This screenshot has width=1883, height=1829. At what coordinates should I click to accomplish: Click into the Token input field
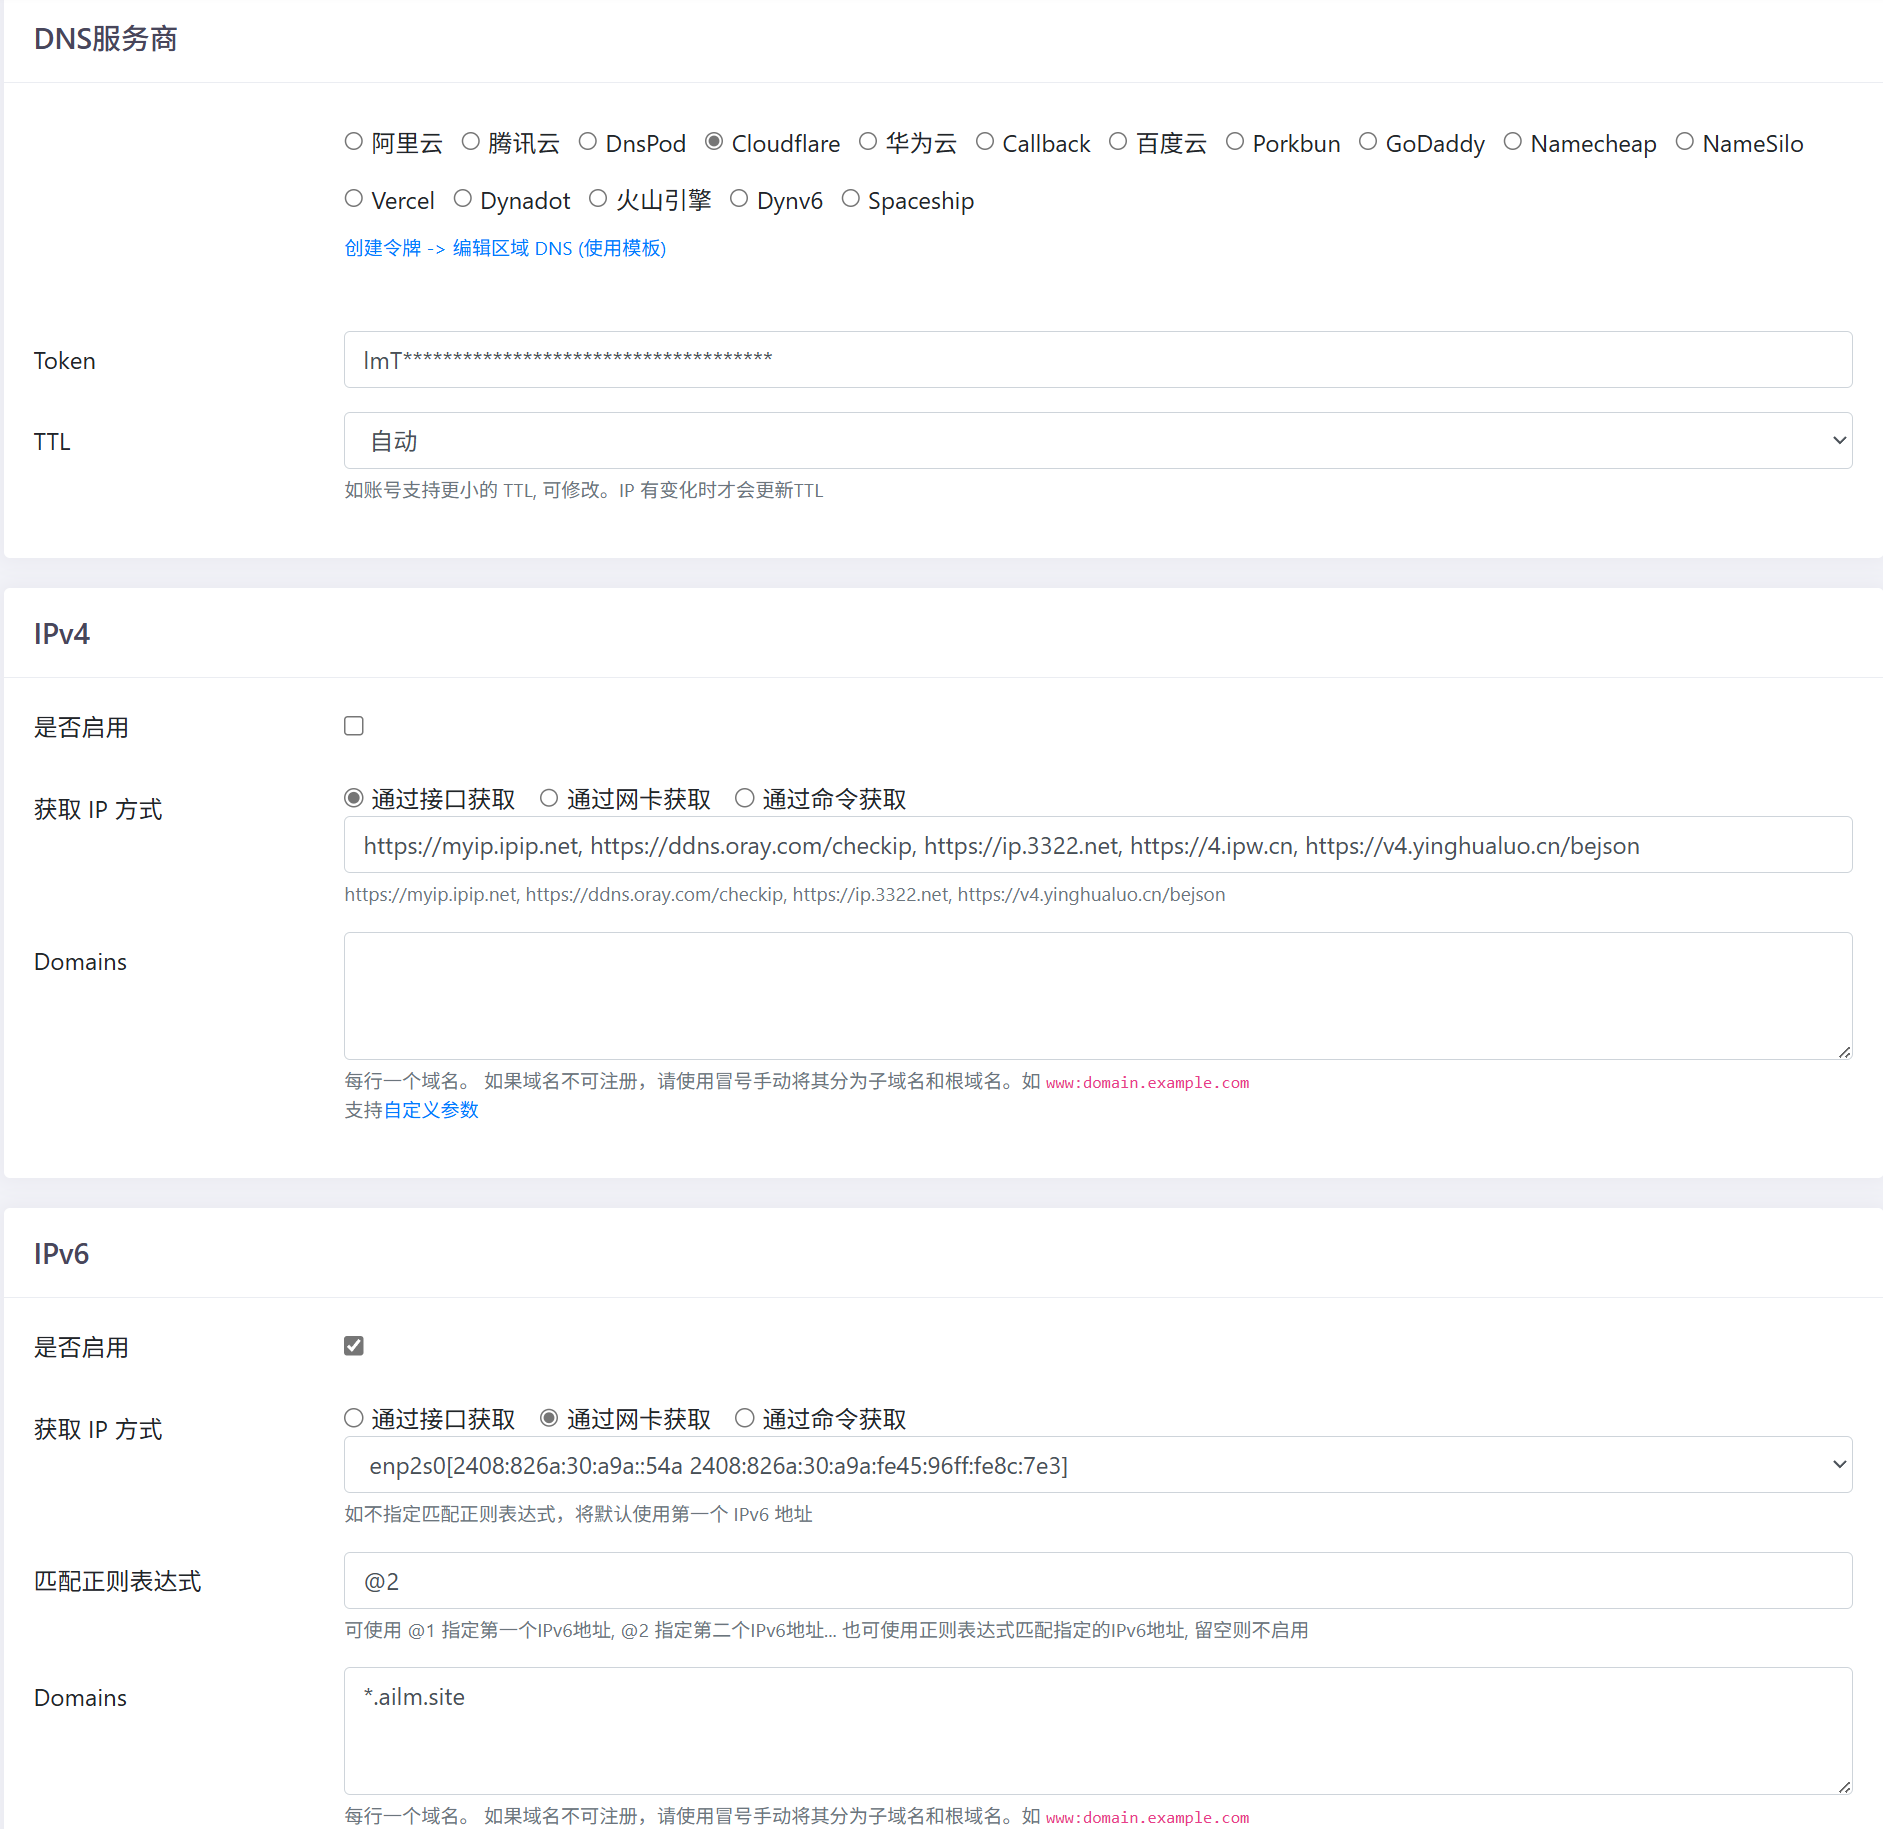[x=1097, y=360]
